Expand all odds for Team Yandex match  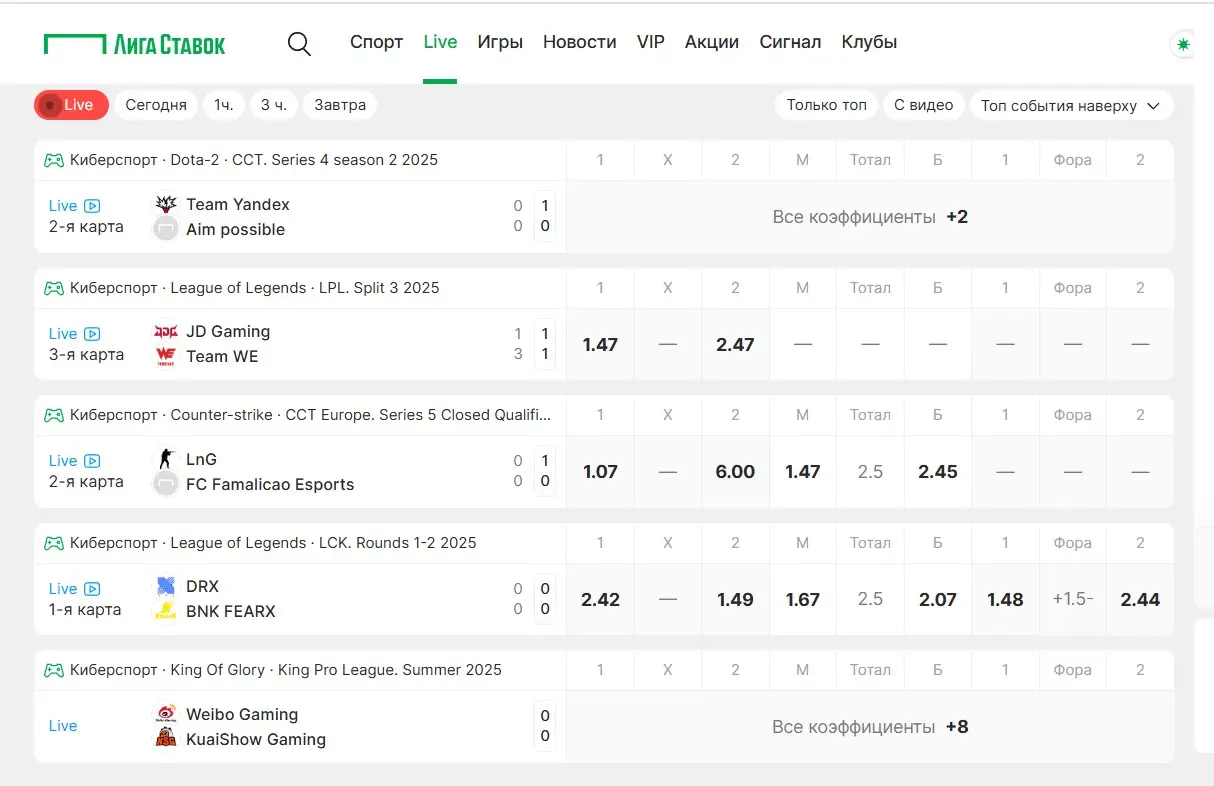point(870,217)
